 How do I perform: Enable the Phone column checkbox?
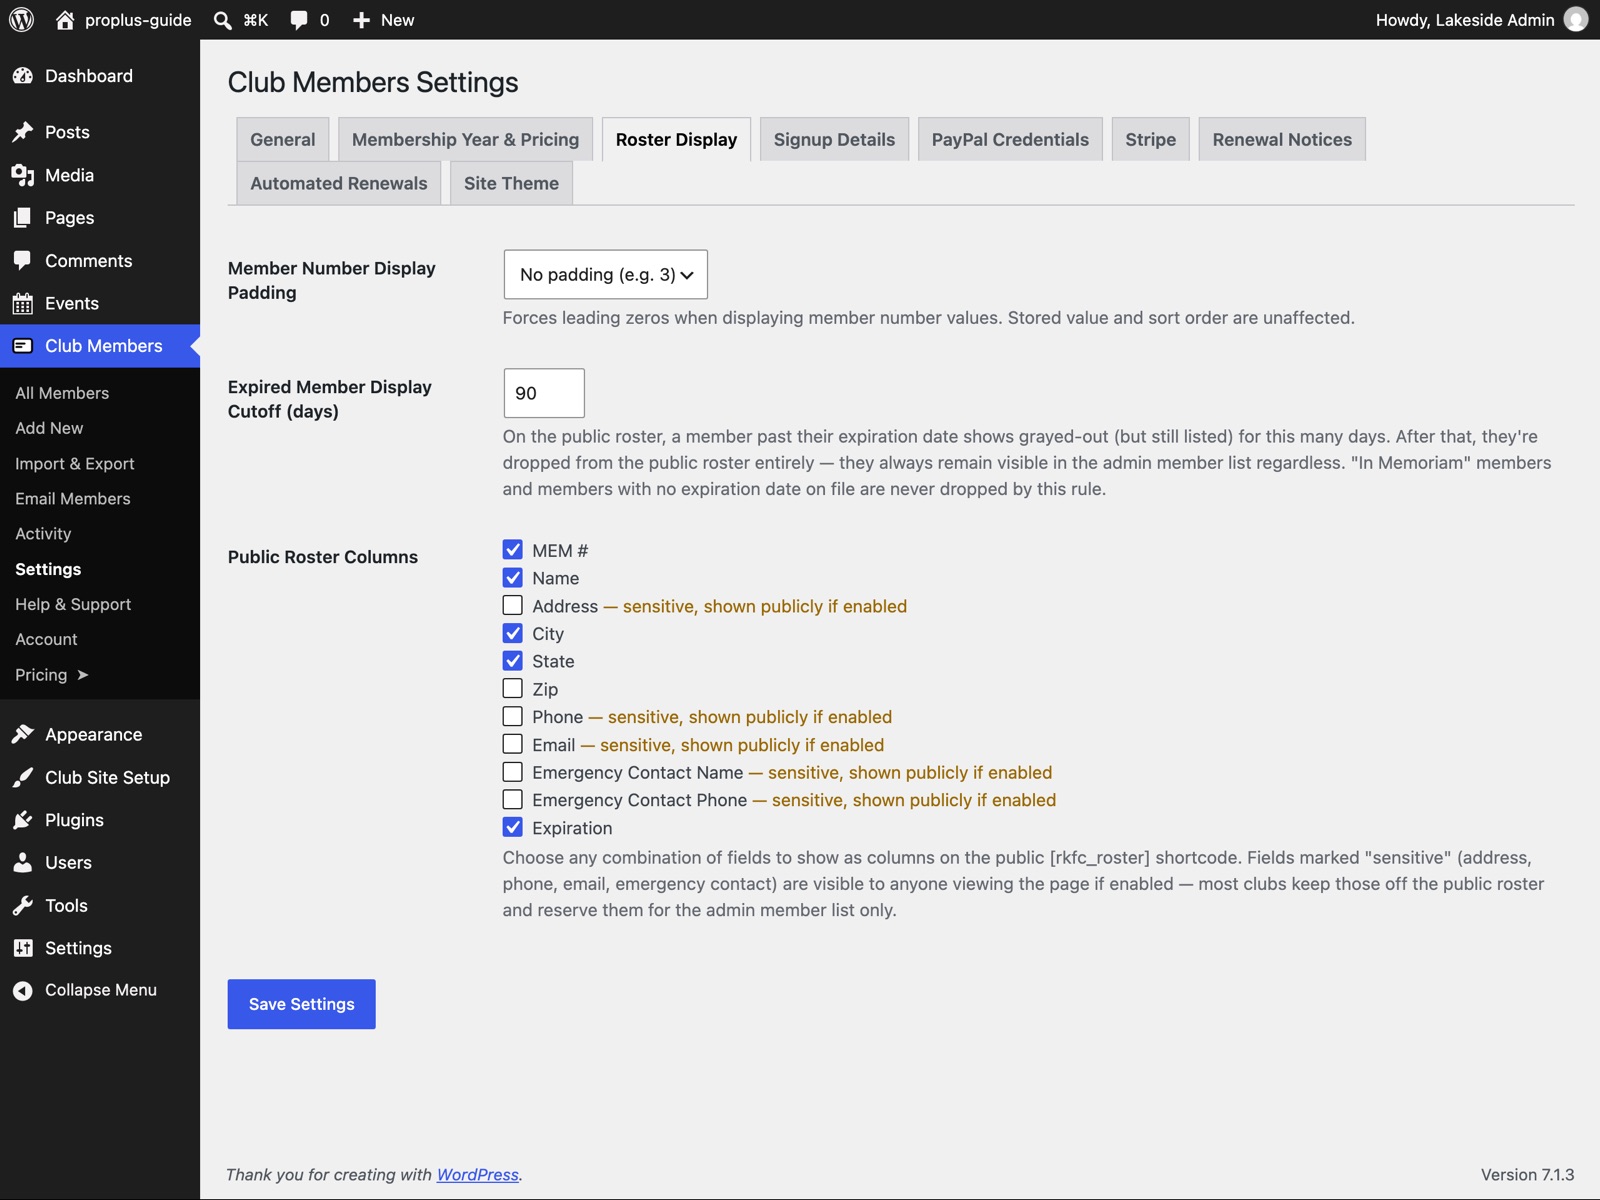pos(513,716)
